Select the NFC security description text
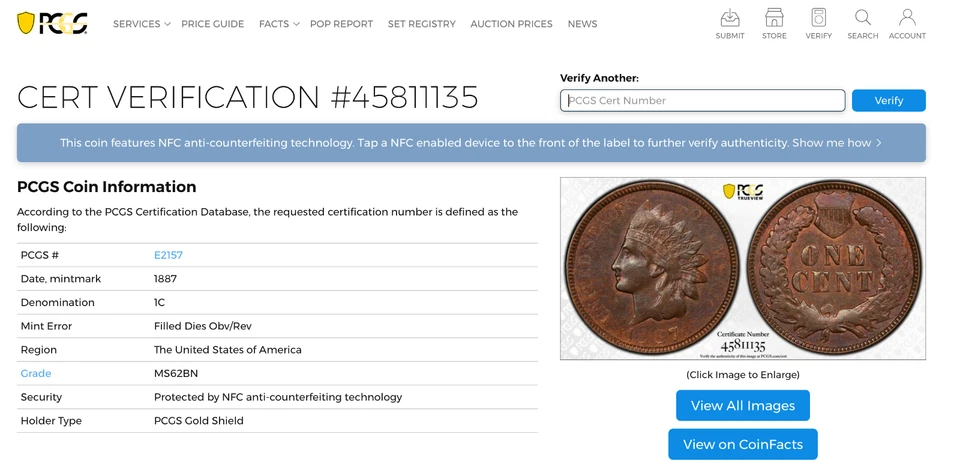The image size is (960, 473). click(278, 397)
